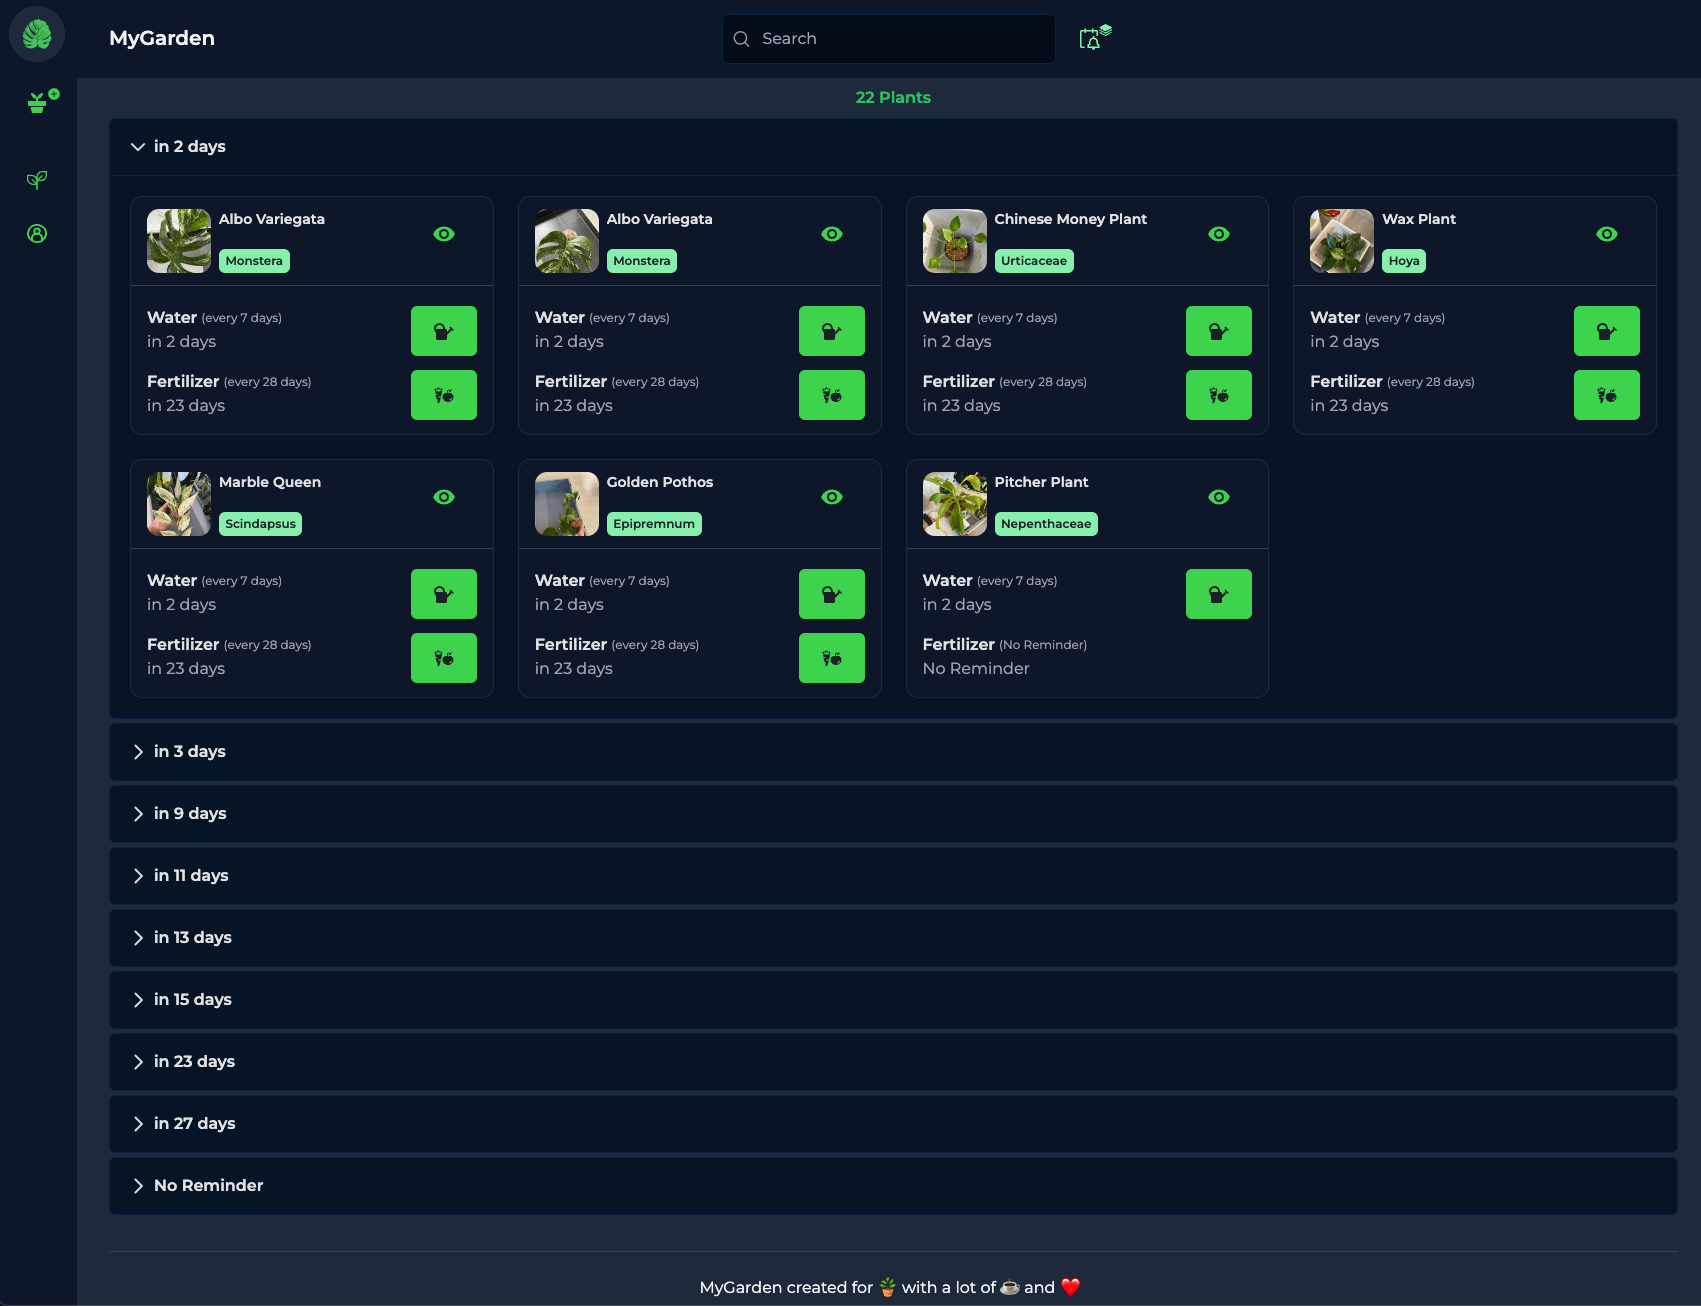1701x1306 pixels.
Task: Click the MyGarden leaf logo icon
Action: (37, 35)
